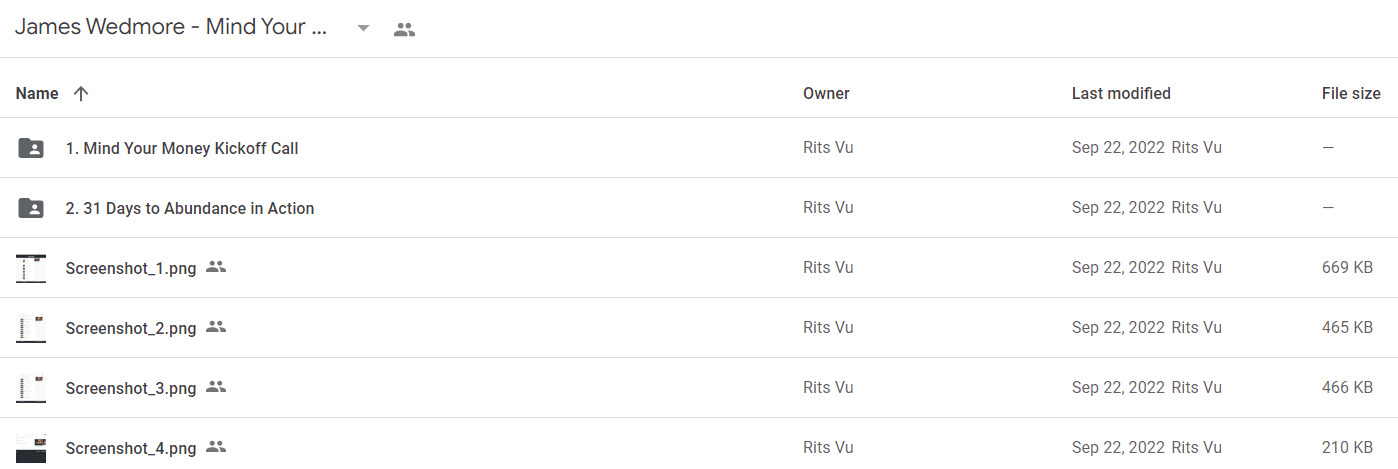Click the shared people icon beside title
Viewport: 1398px width, 469px height.
click(404, 29)
